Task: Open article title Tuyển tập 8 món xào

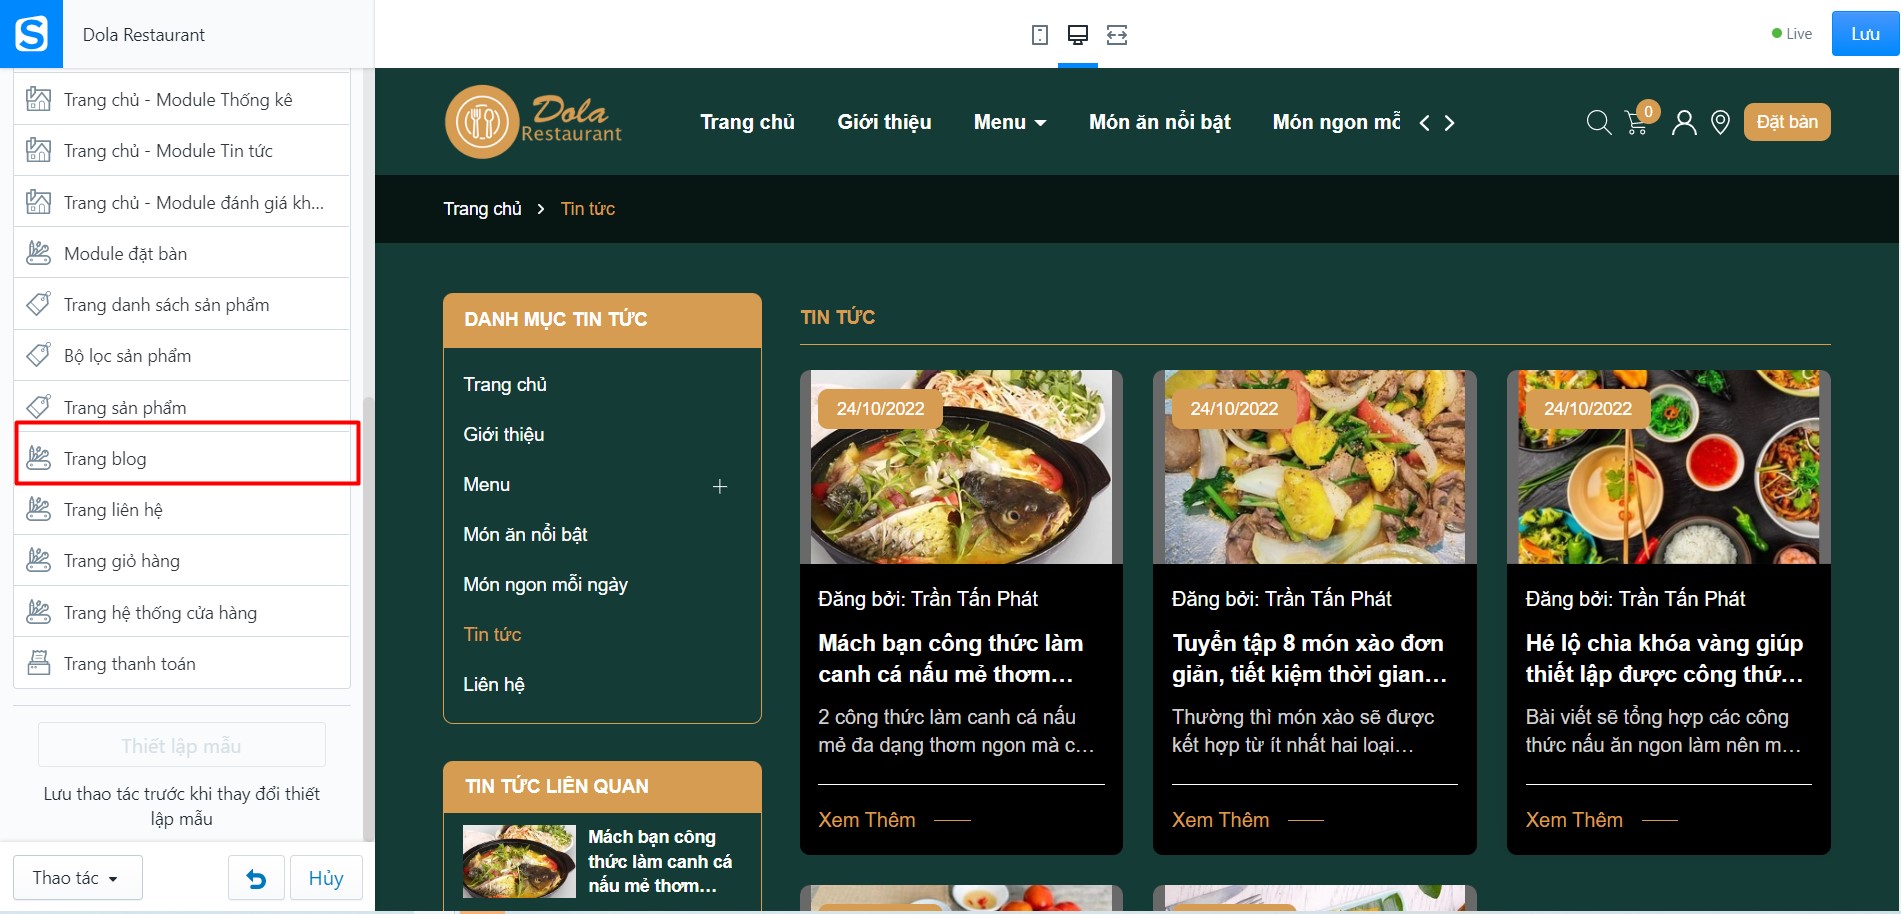Action: (x=1310, y=658)
